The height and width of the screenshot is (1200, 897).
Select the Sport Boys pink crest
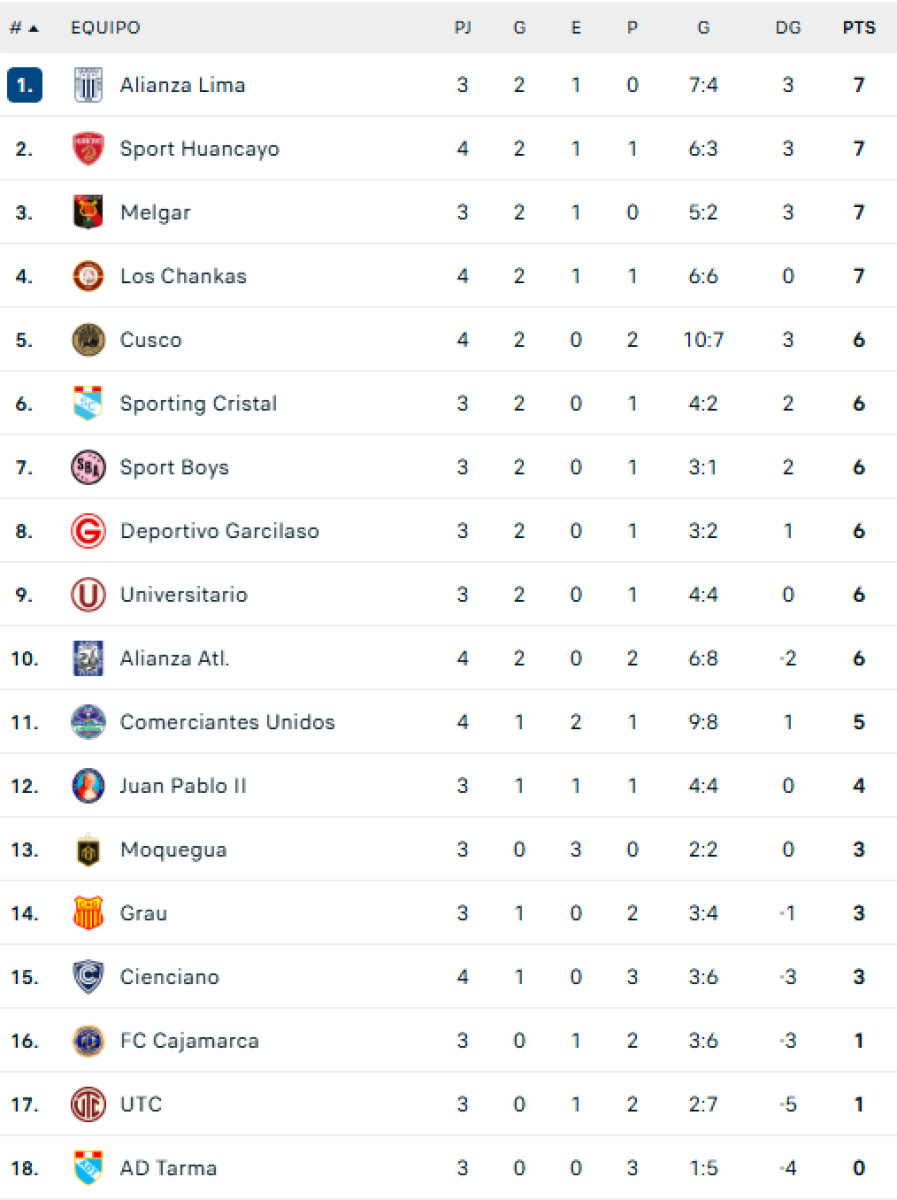(x=88, y=467)
